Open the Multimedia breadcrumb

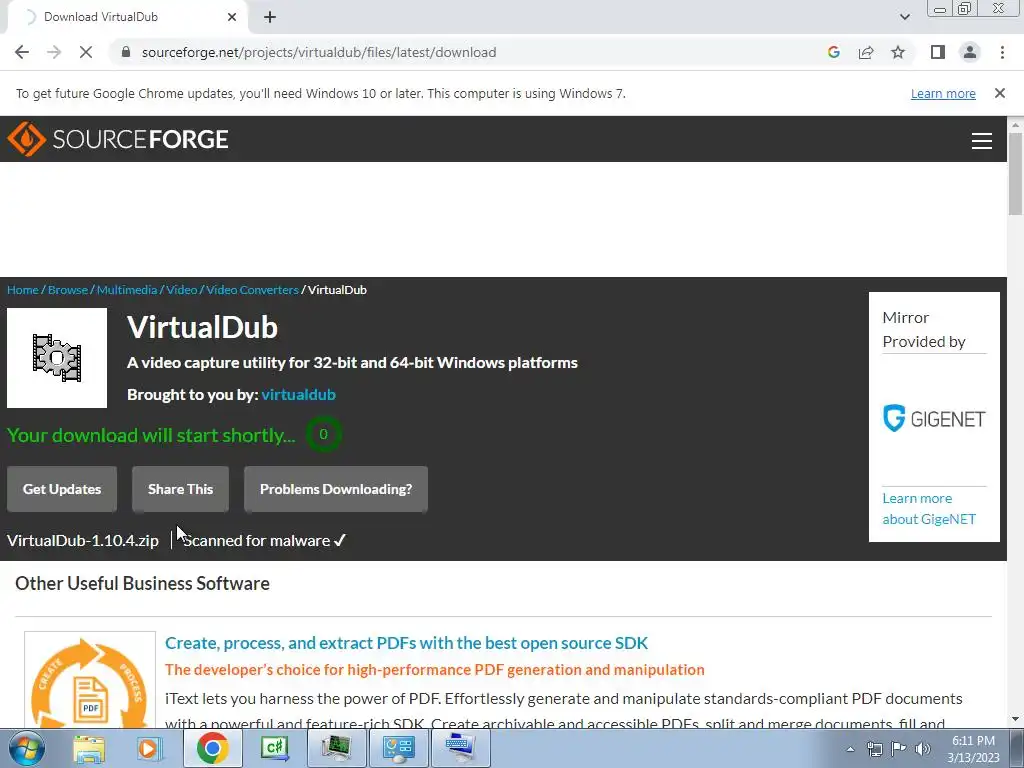pyautogui.click(x=127, y=289)
